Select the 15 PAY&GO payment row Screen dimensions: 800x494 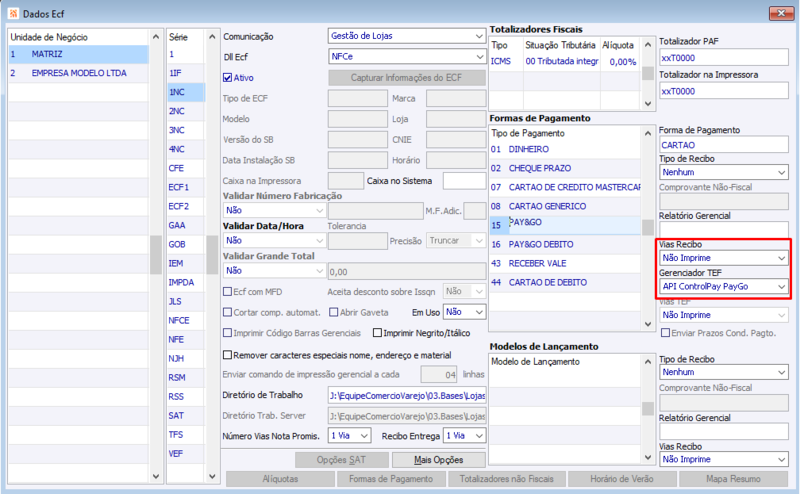565,225
